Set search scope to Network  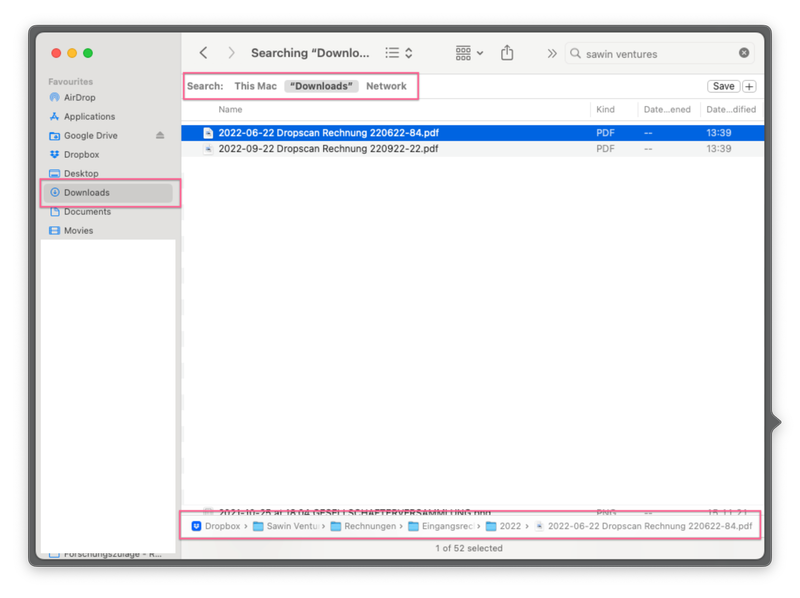pos(386,87)
